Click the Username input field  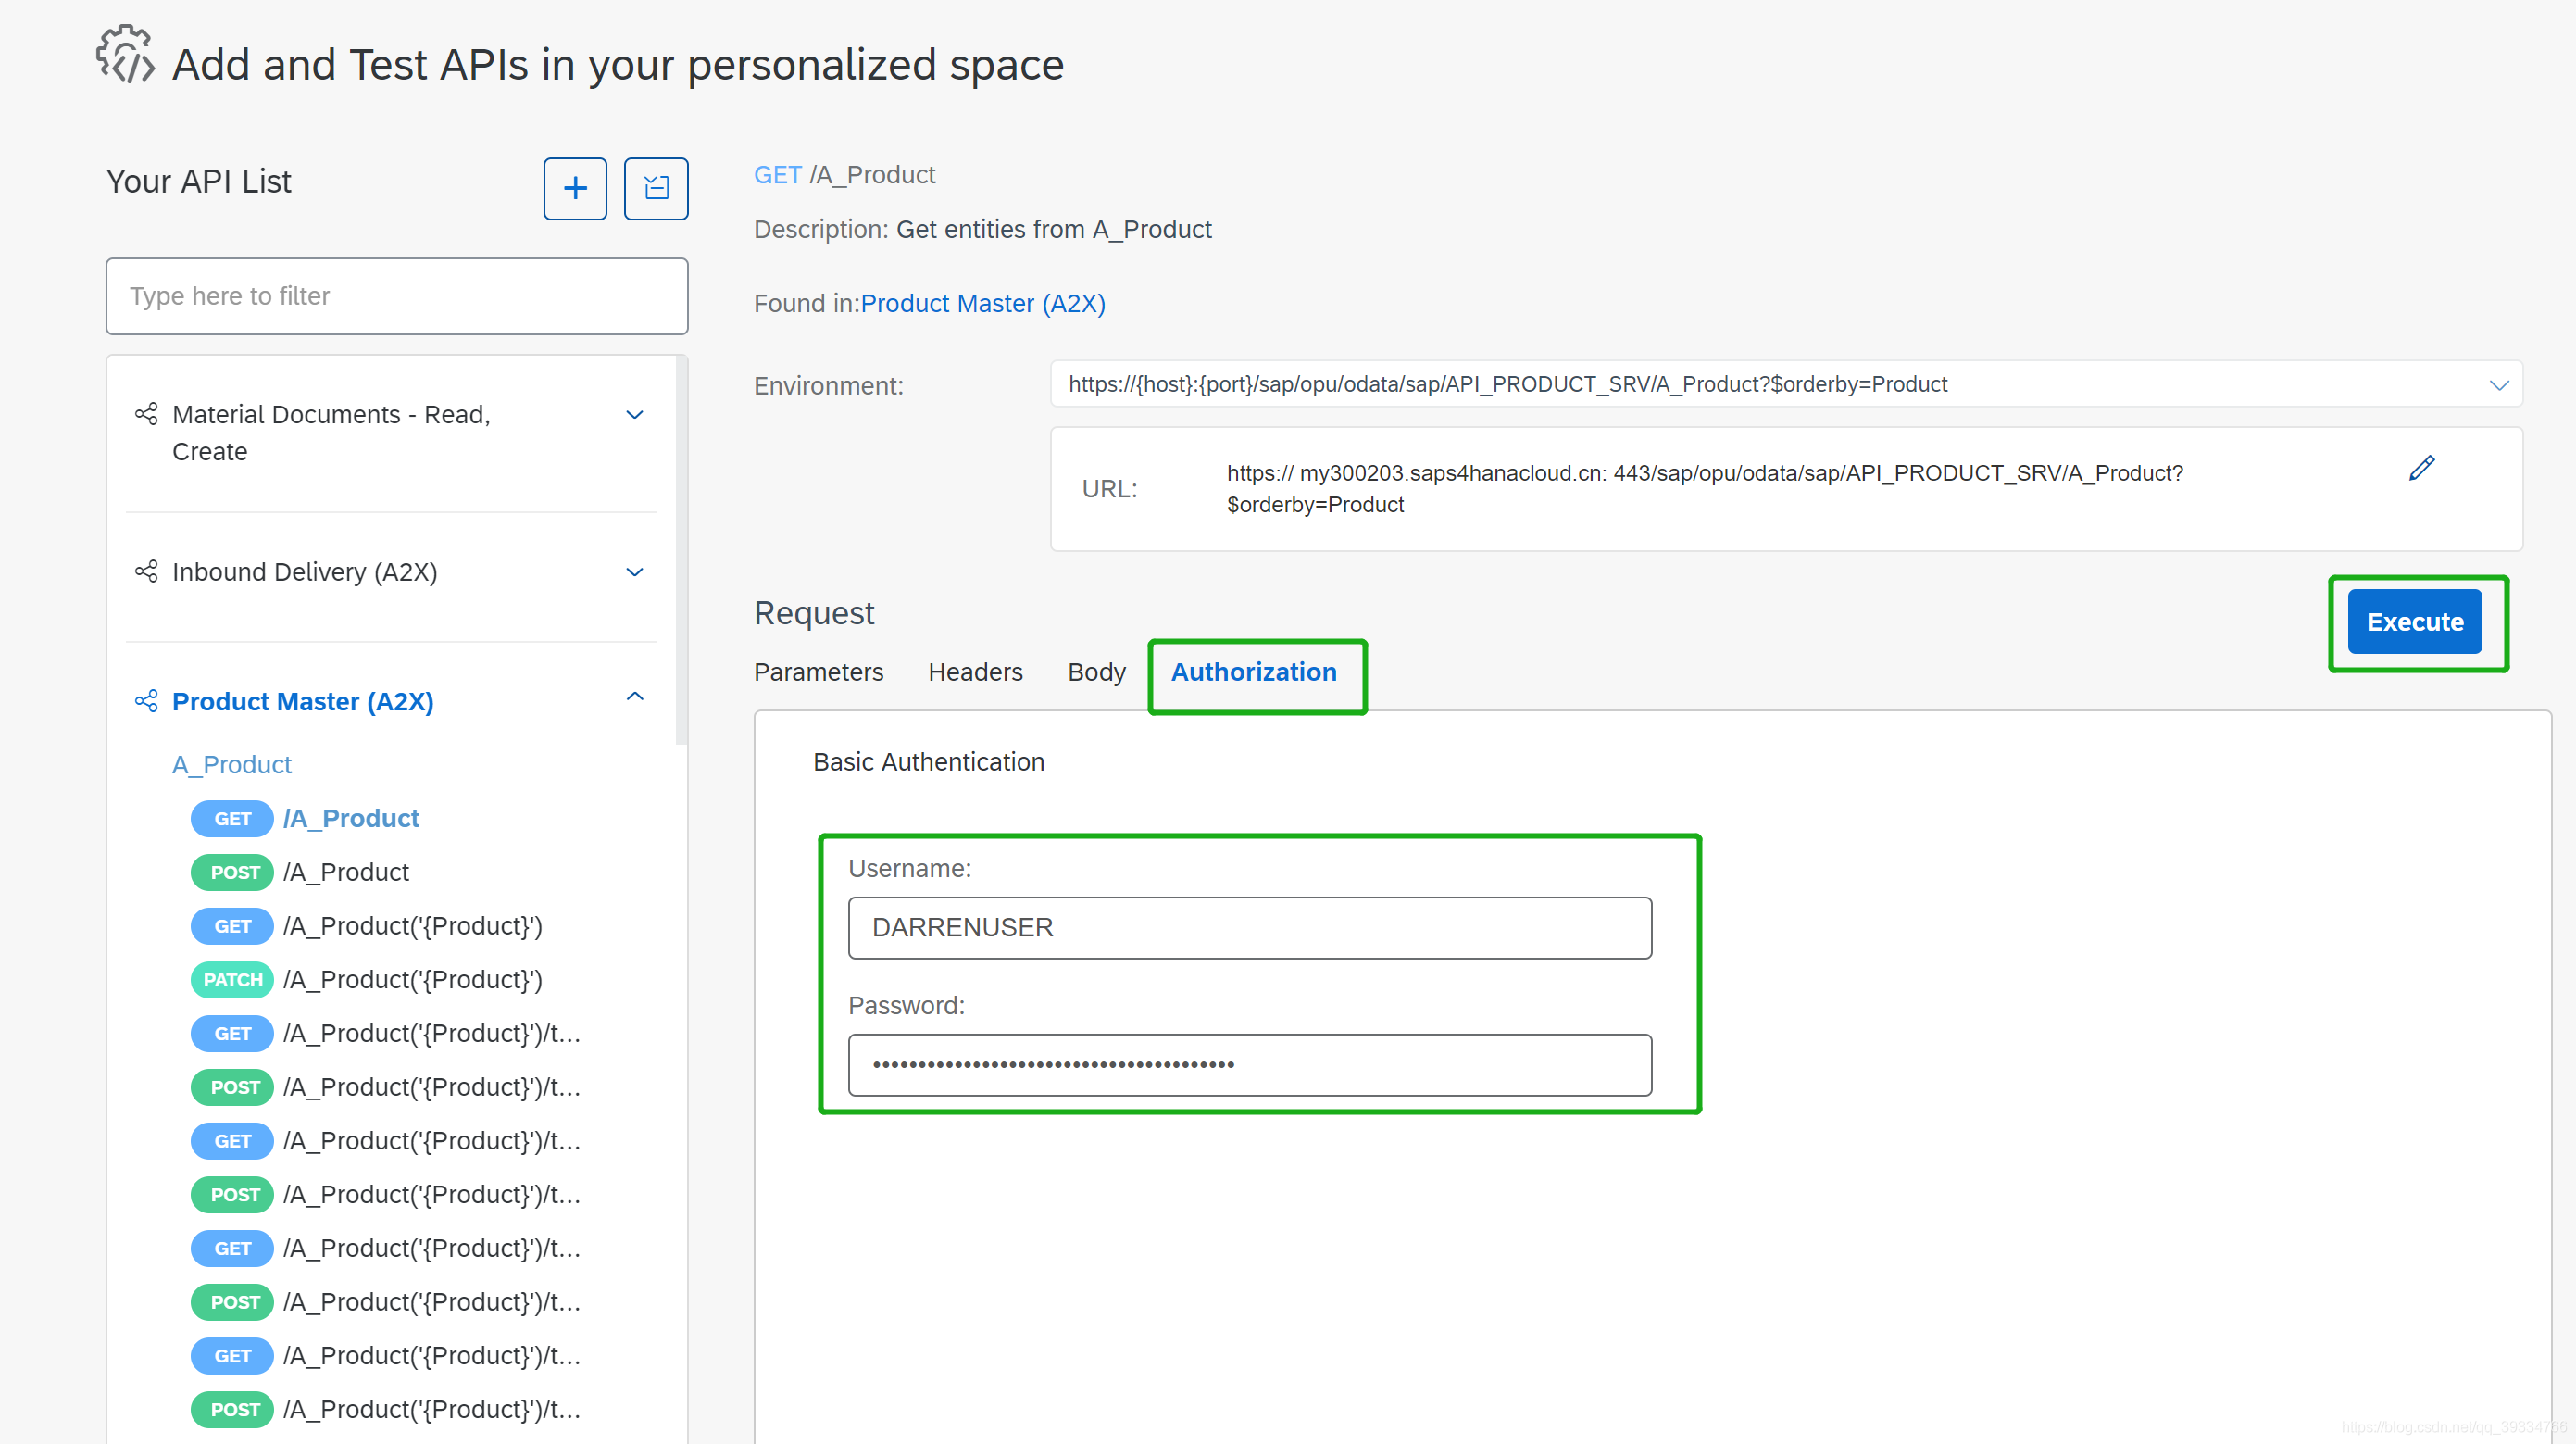1249,927
